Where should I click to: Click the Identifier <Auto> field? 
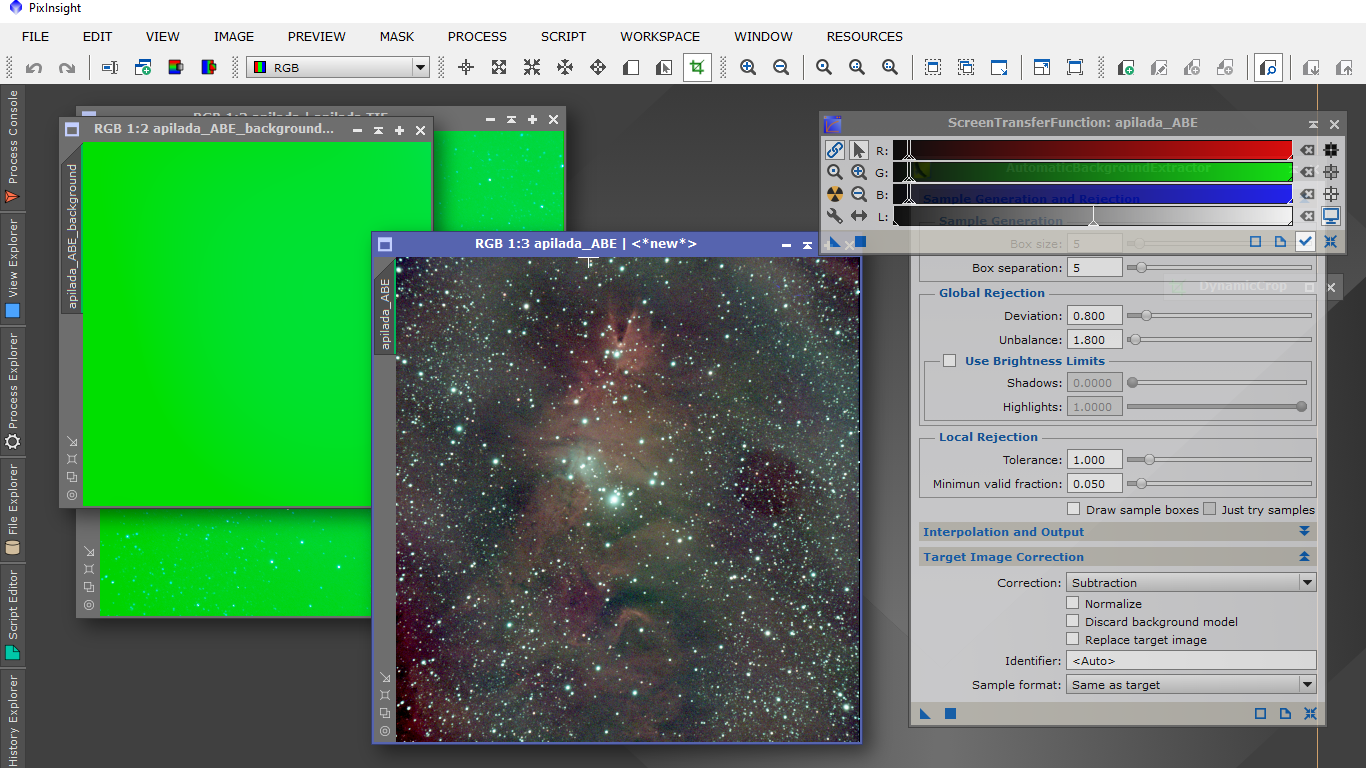pyautogui.click(x=1191, y=661)
